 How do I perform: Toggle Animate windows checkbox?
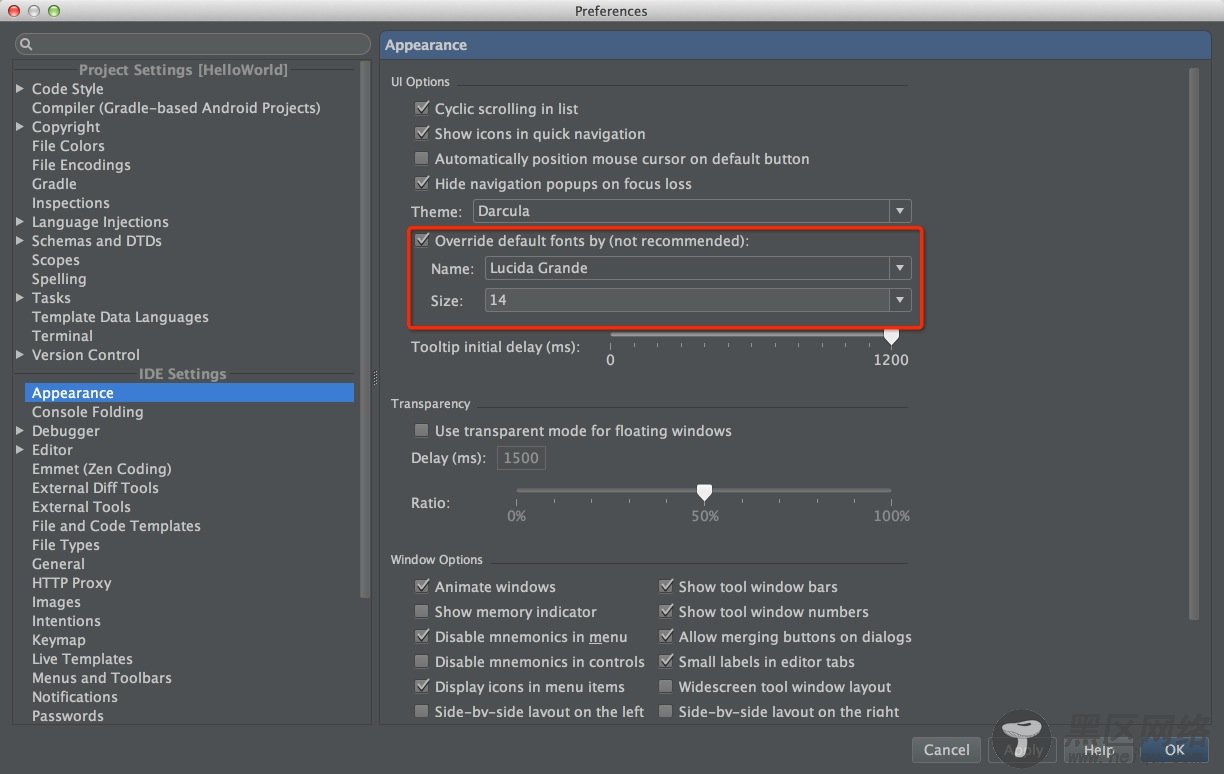pos(421,586)
